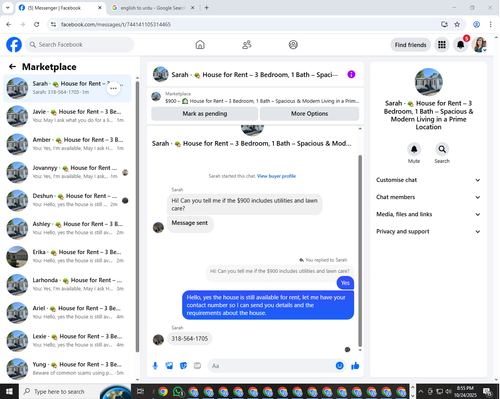Bookmark this page star icon
The width and height of the screenshot is (500, 399).
[x=457, y=24]
